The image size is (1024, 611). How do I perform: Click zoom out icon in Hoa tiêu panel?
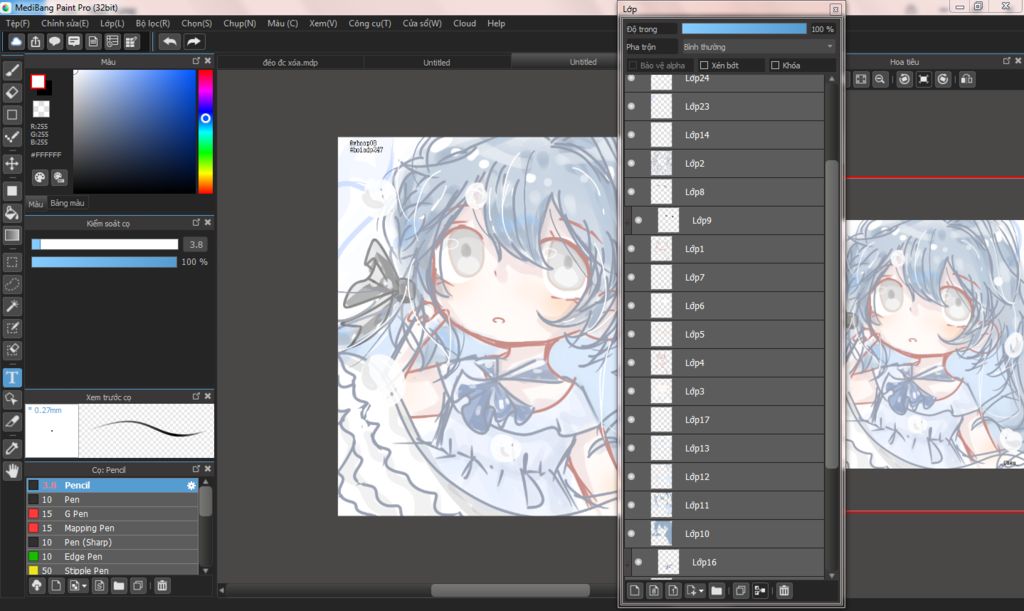coord(880,79)
